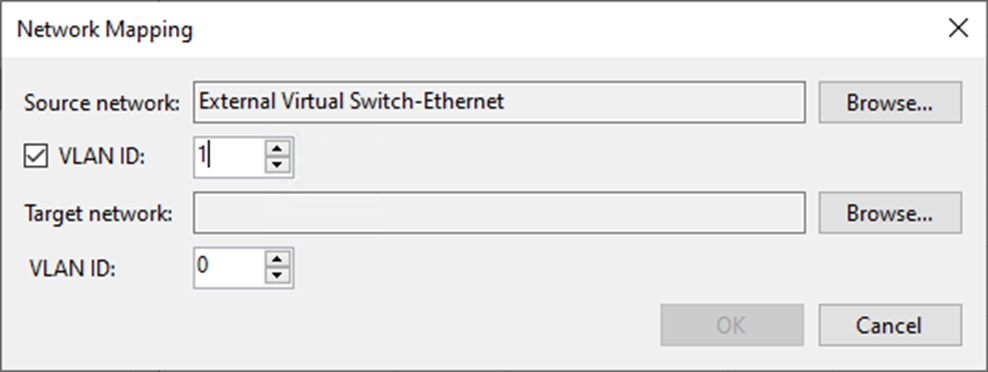Click the VLAN ID label next to checkbox
The image size is (988, 372).
pyautogui.click(x=102, y=156)
